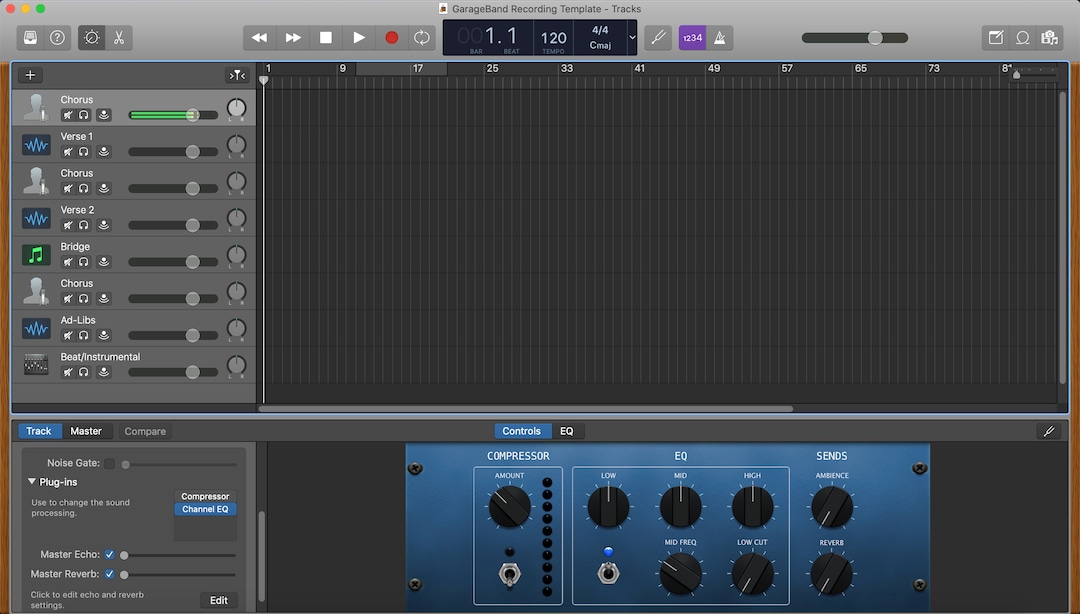This screenshot has width=1080, height=614.
Task: Open the Media Browser icon
Action: 1050,37
